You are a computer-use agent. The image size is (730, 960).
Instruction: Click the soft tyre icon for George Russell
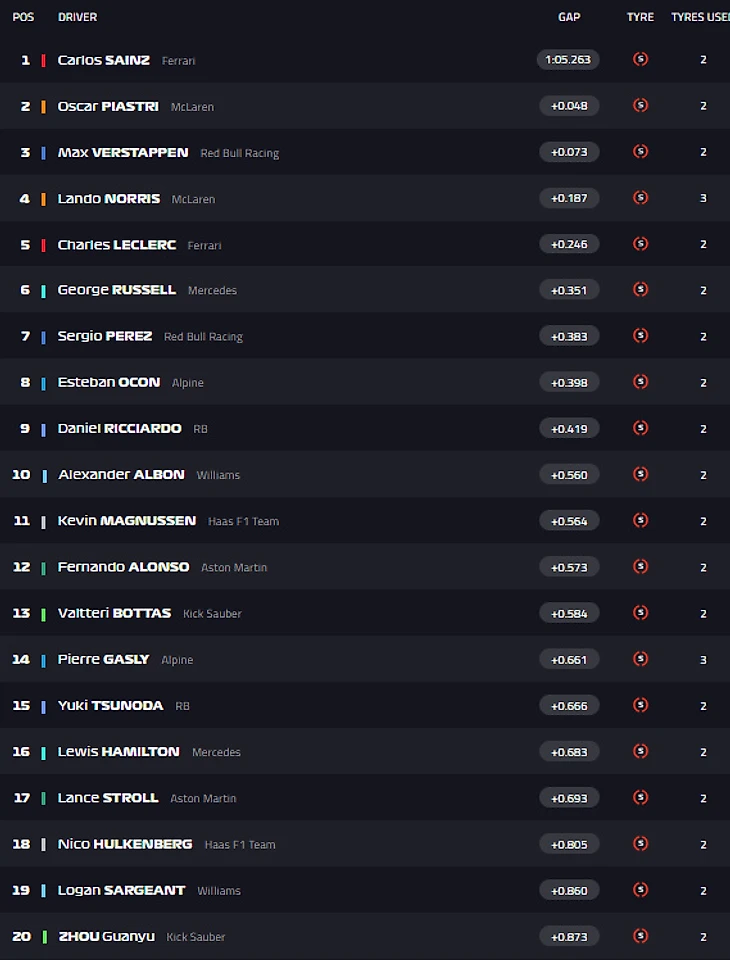[x=640, y=290]
